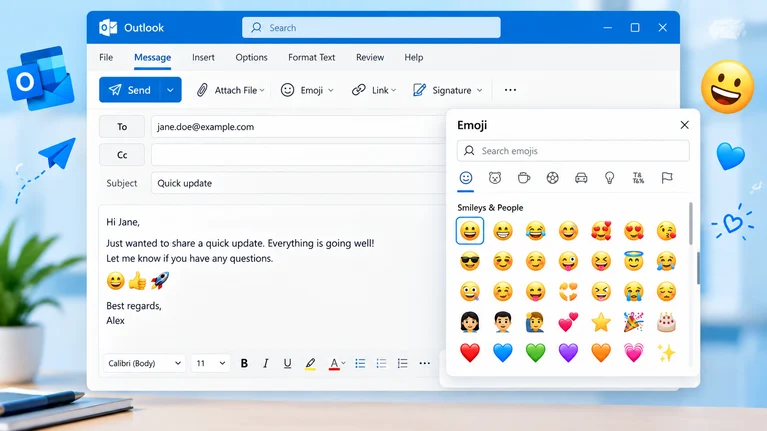Toggle italic formatting

[266, 363]
